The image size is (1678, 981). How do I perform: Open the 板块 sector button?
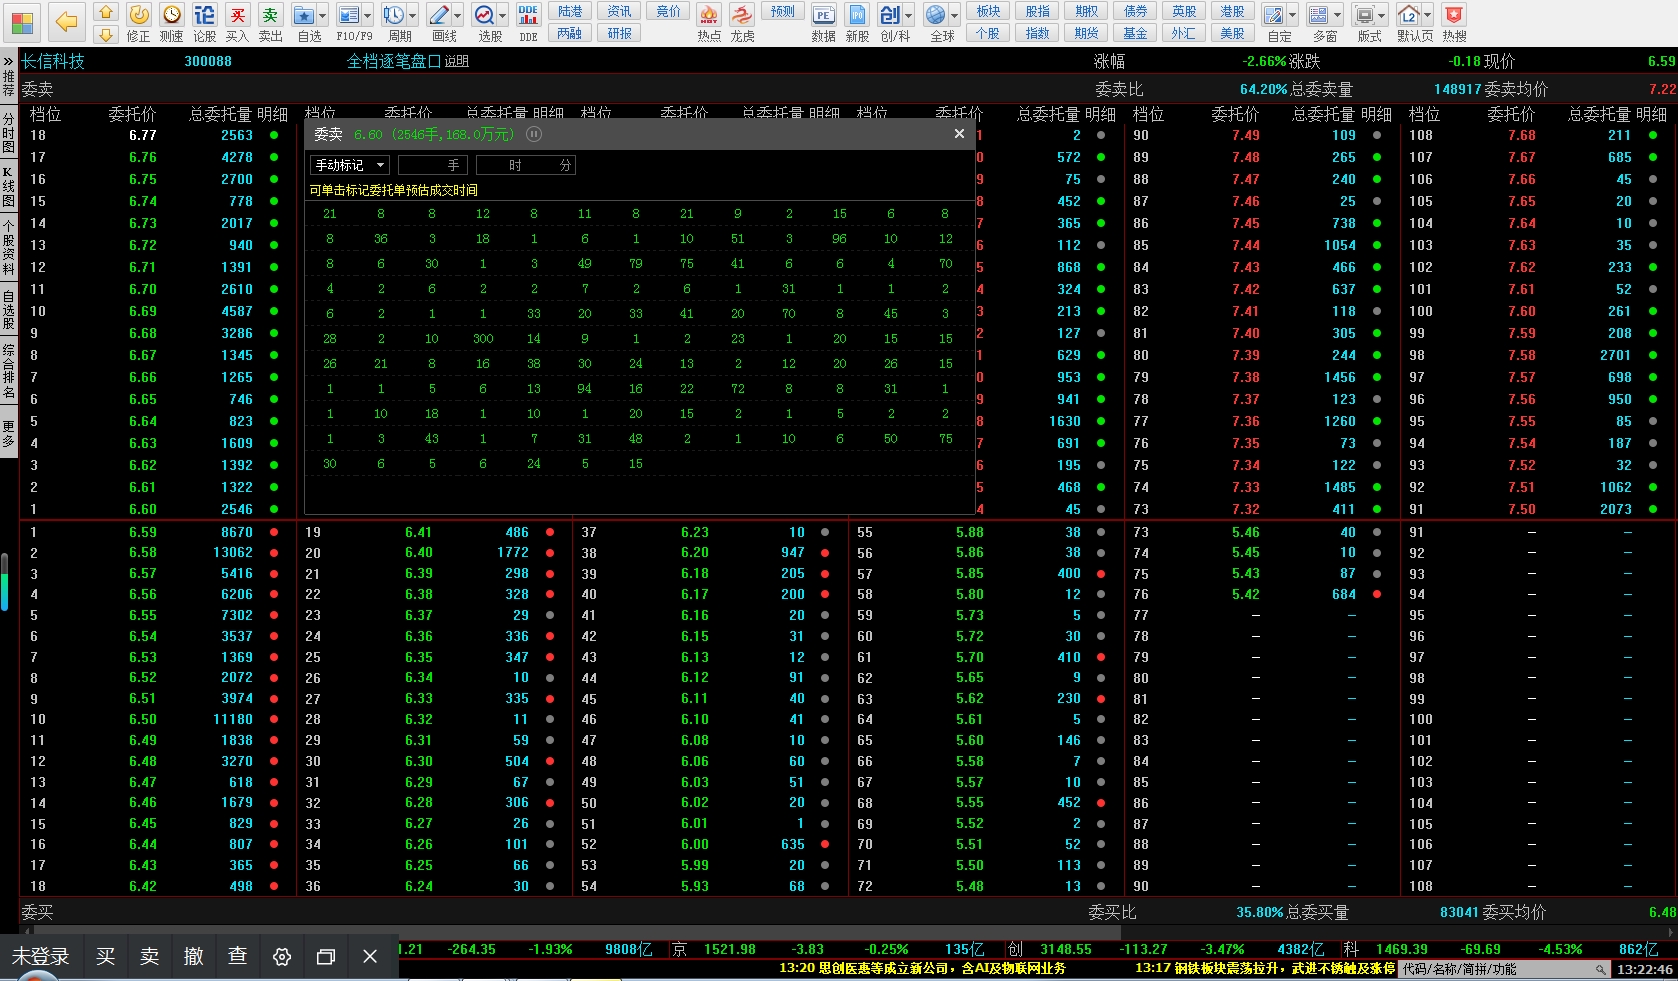[x=988, y=12]
